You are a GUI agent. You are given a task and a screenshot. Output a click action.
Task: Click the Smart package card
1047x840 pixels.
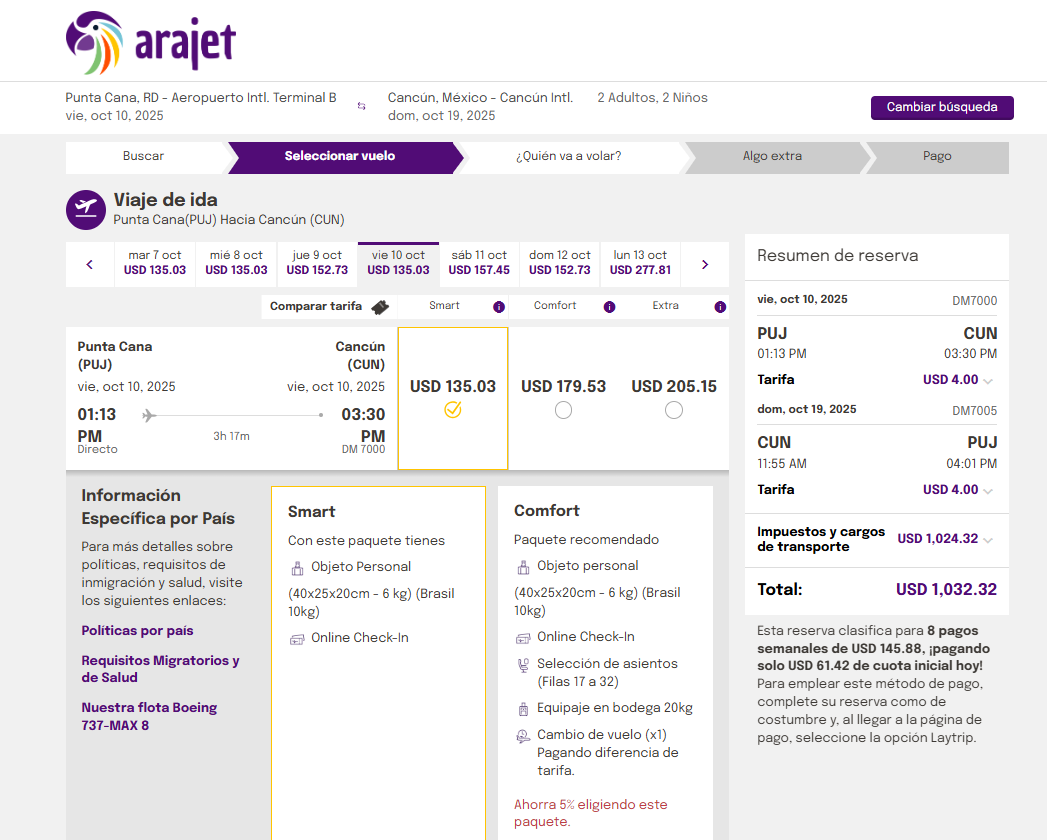coord(379,663)
